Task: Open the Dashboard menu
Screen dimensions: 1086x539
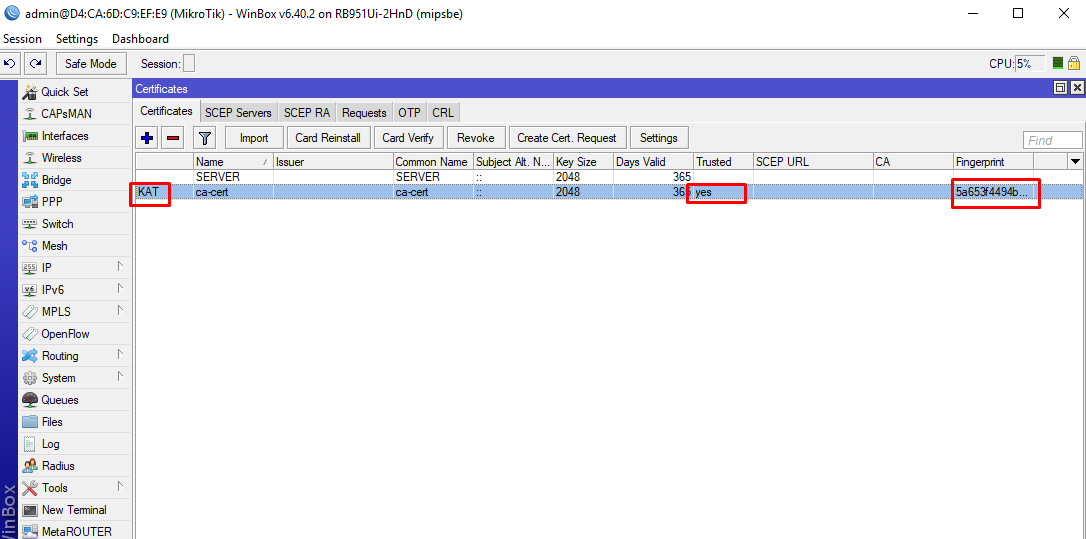Action: coord(141,39)
